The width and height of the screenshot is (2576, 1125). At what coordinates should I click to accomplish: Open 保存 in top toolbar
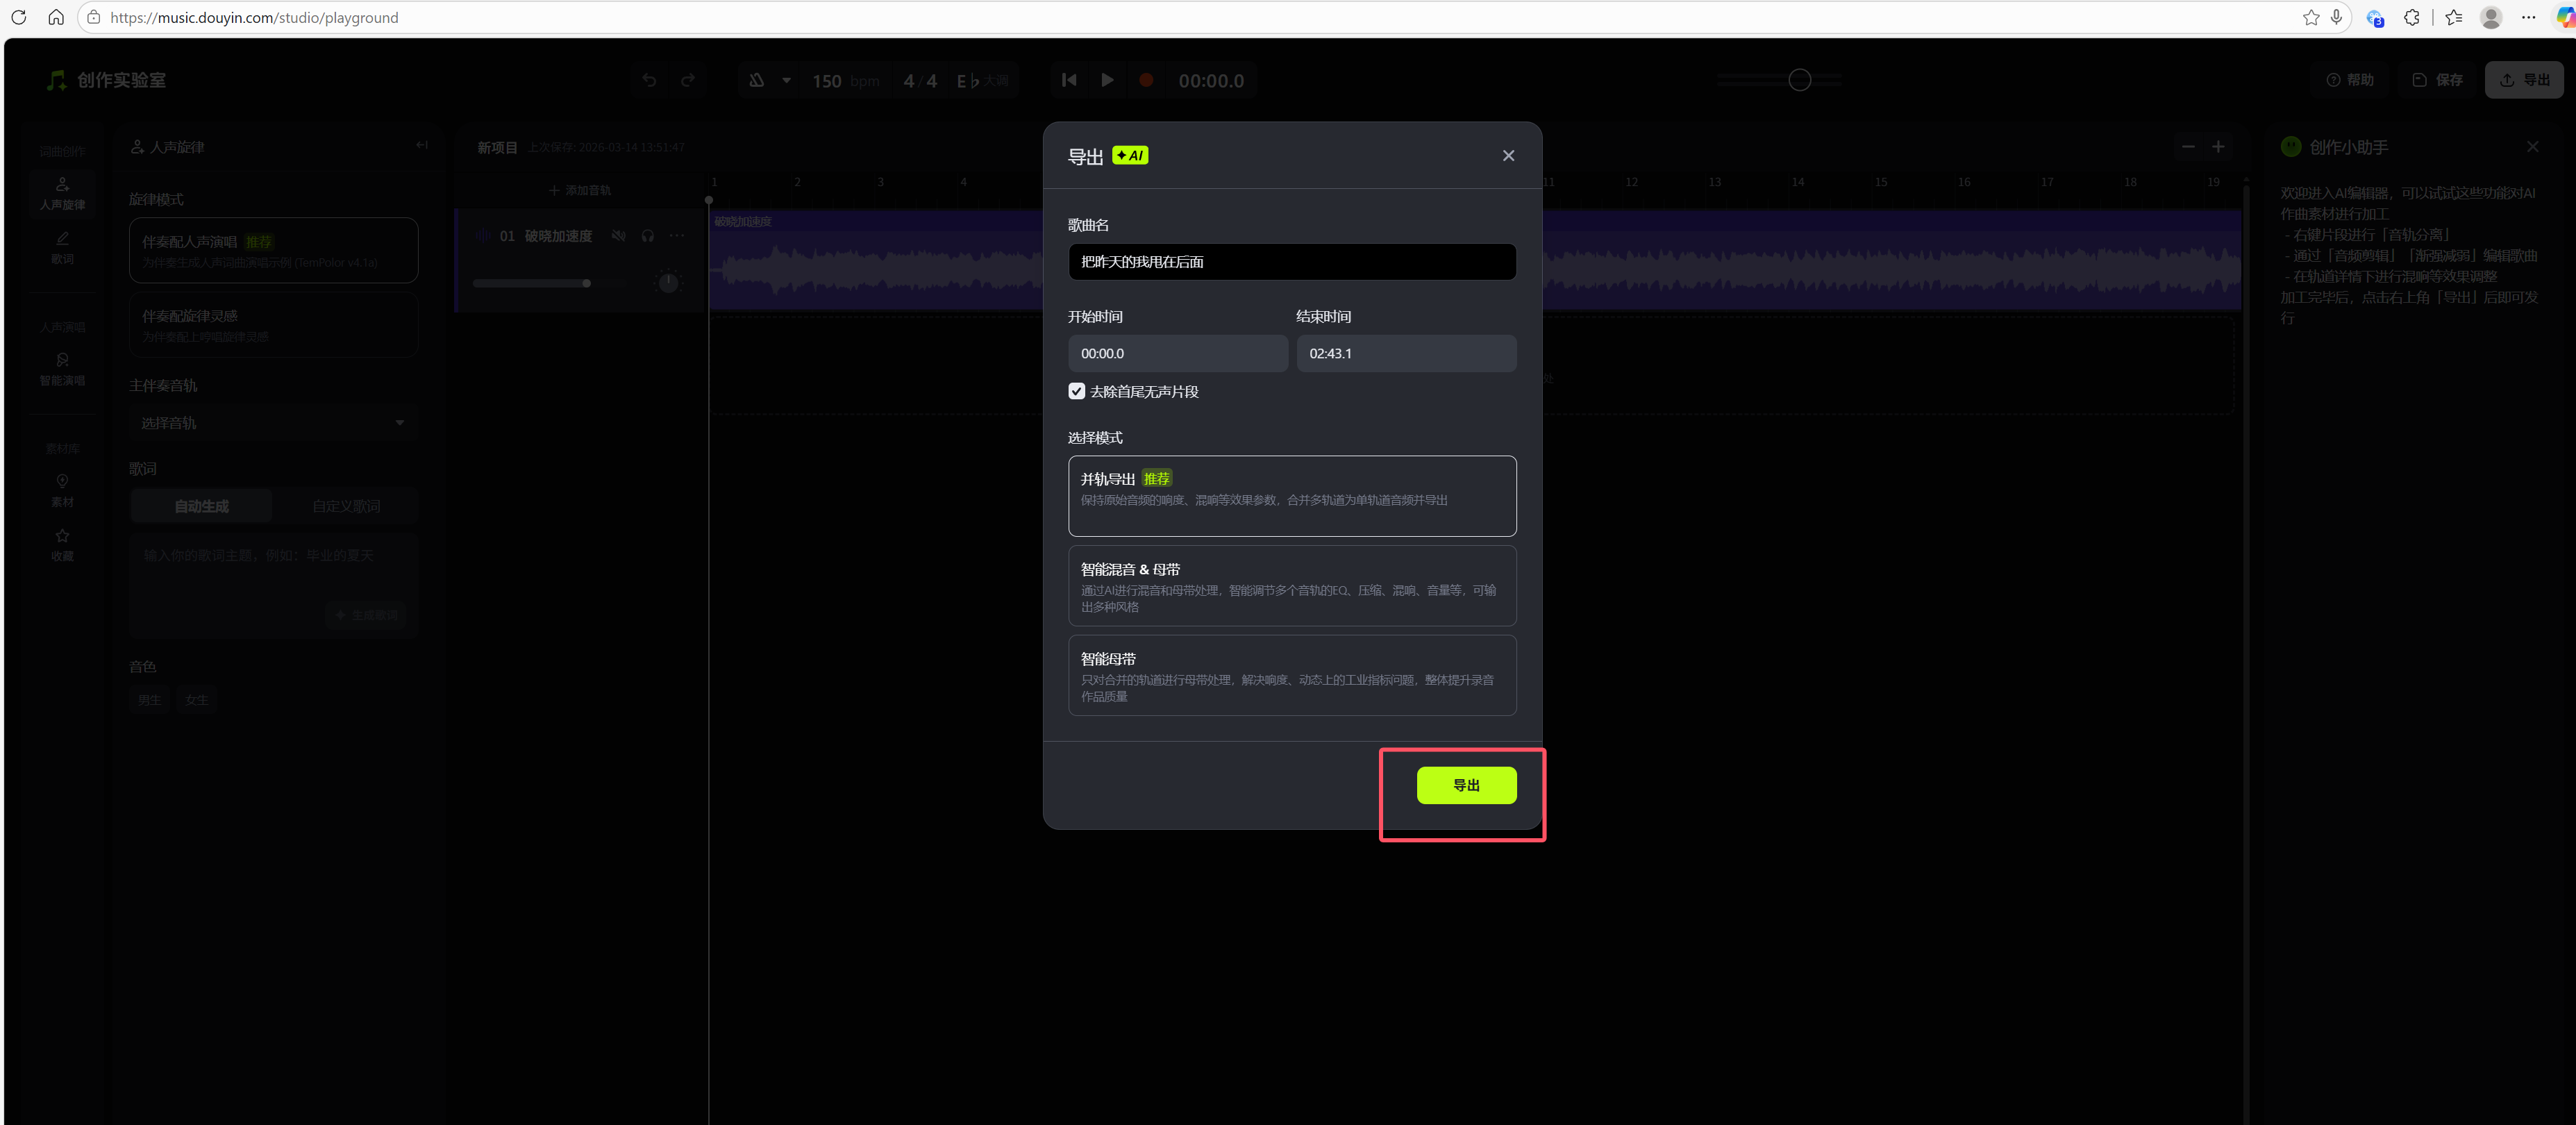2436,80
